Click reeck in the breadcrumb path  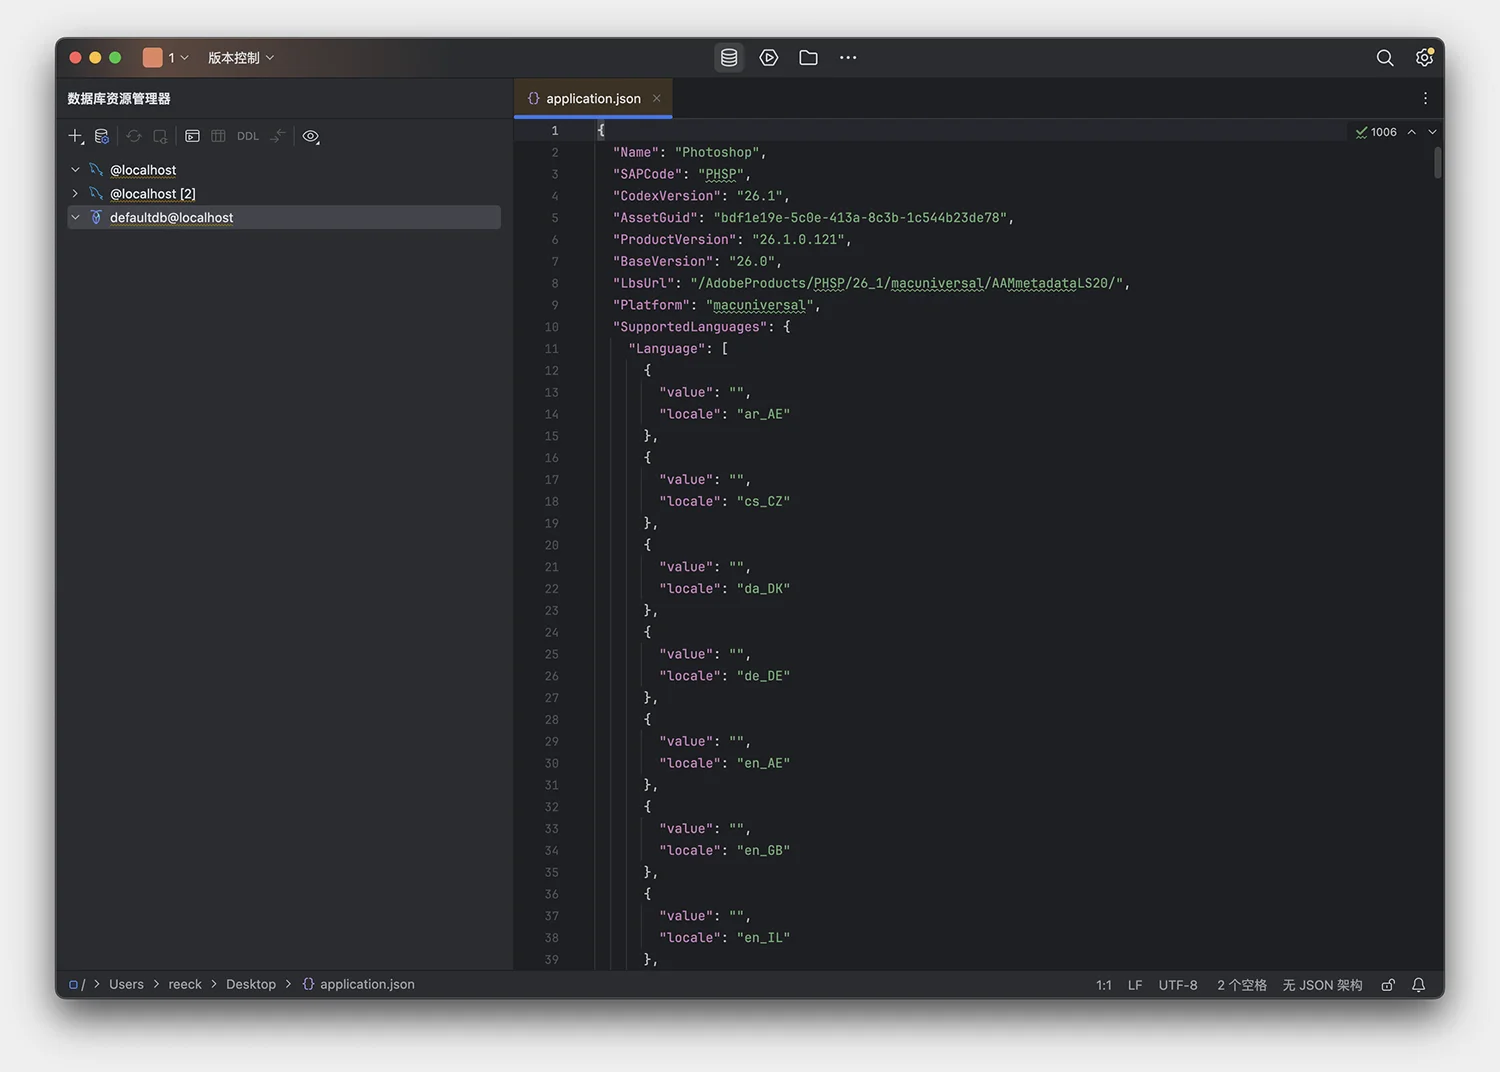click(185, 985)
